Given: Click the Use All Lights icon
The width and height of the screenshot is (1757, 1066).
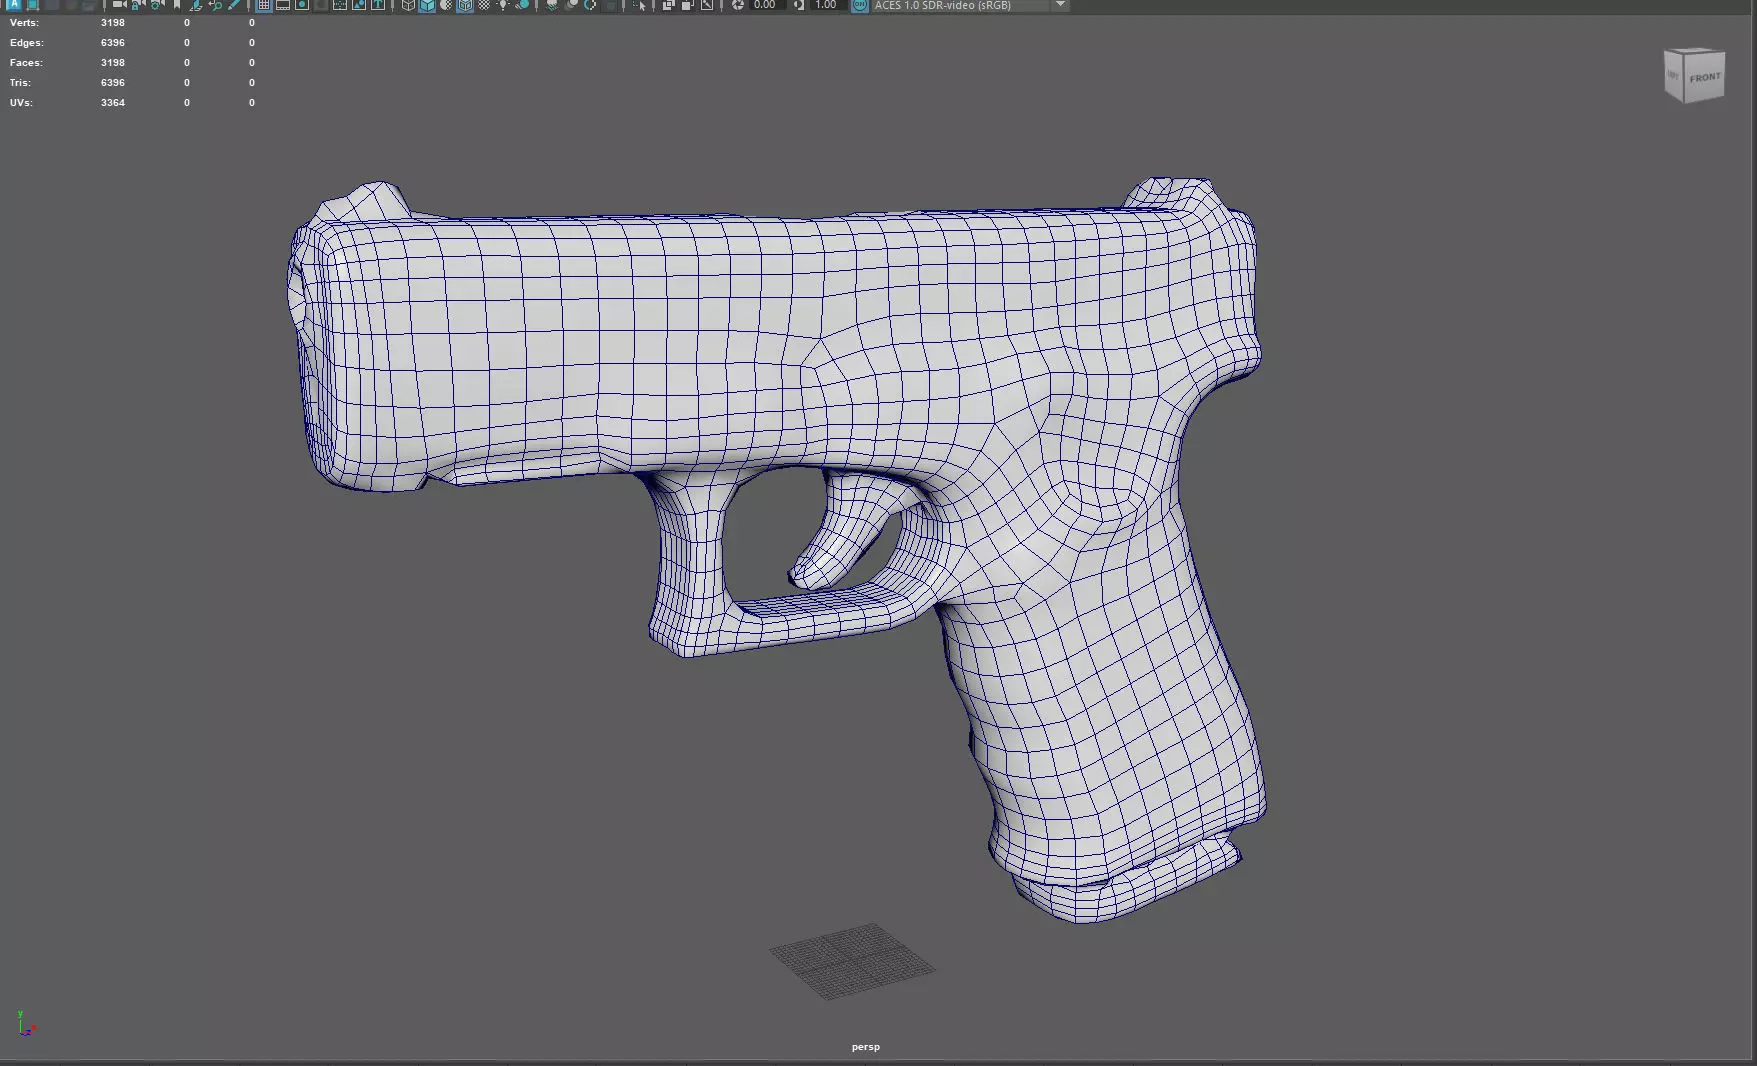Looking at the screenshot, I should (x=503, y=5).
